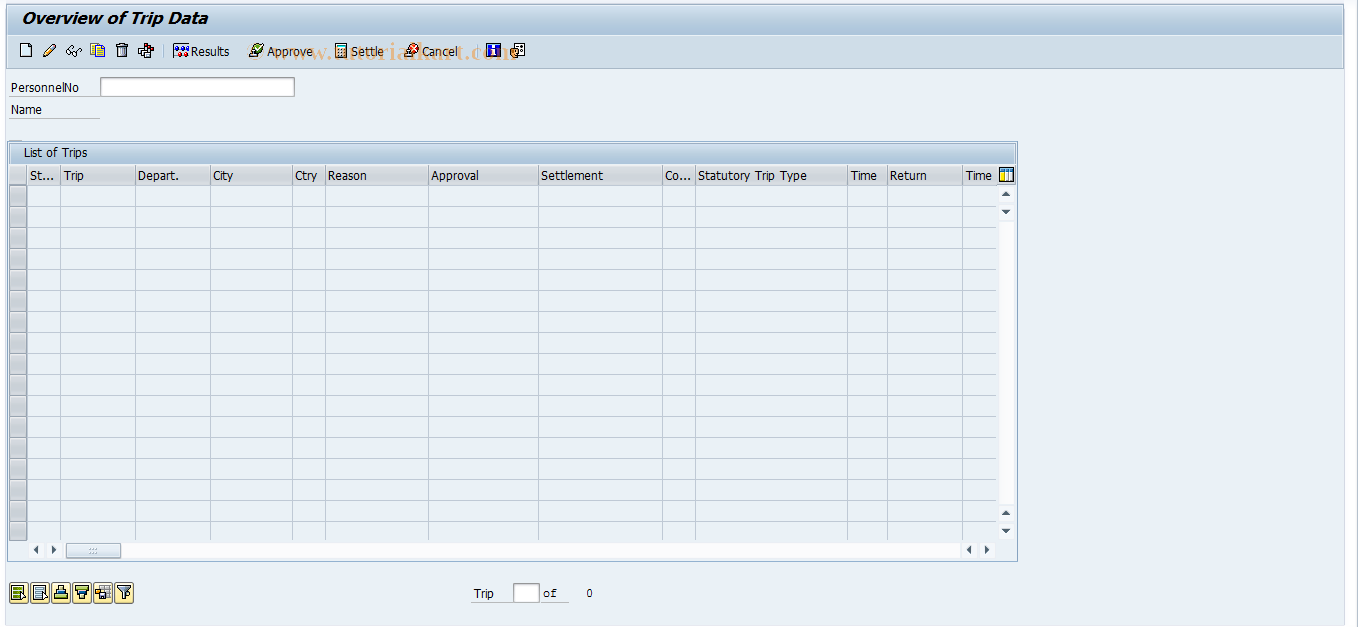Select the Co... column header

coord(679,175)
